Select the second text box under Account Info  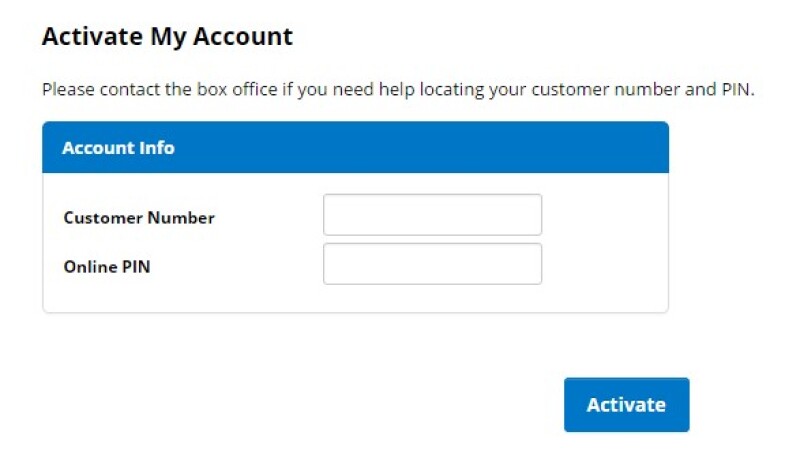(x=432, y=264)
